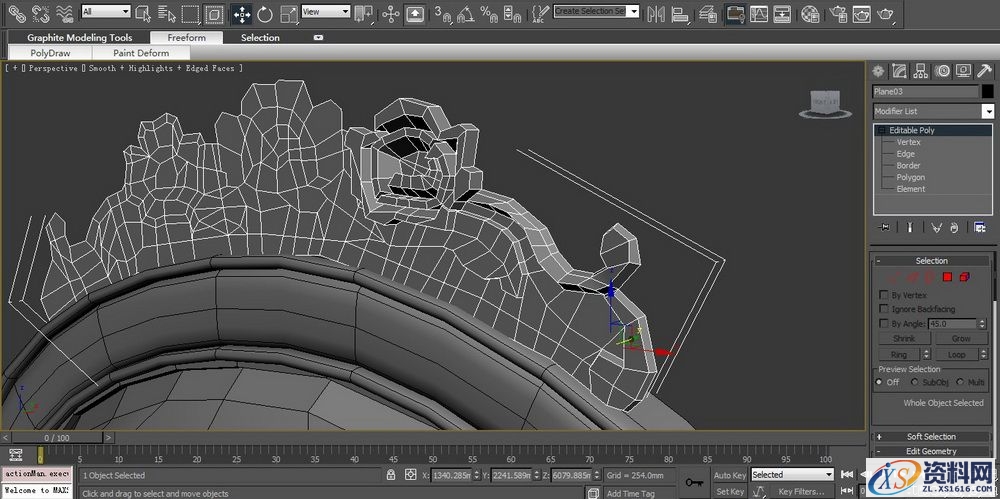This screenshot has width=1000, height=499.
Task: Click the object color swatch beside Plane03
Action: tap(987, 91)
